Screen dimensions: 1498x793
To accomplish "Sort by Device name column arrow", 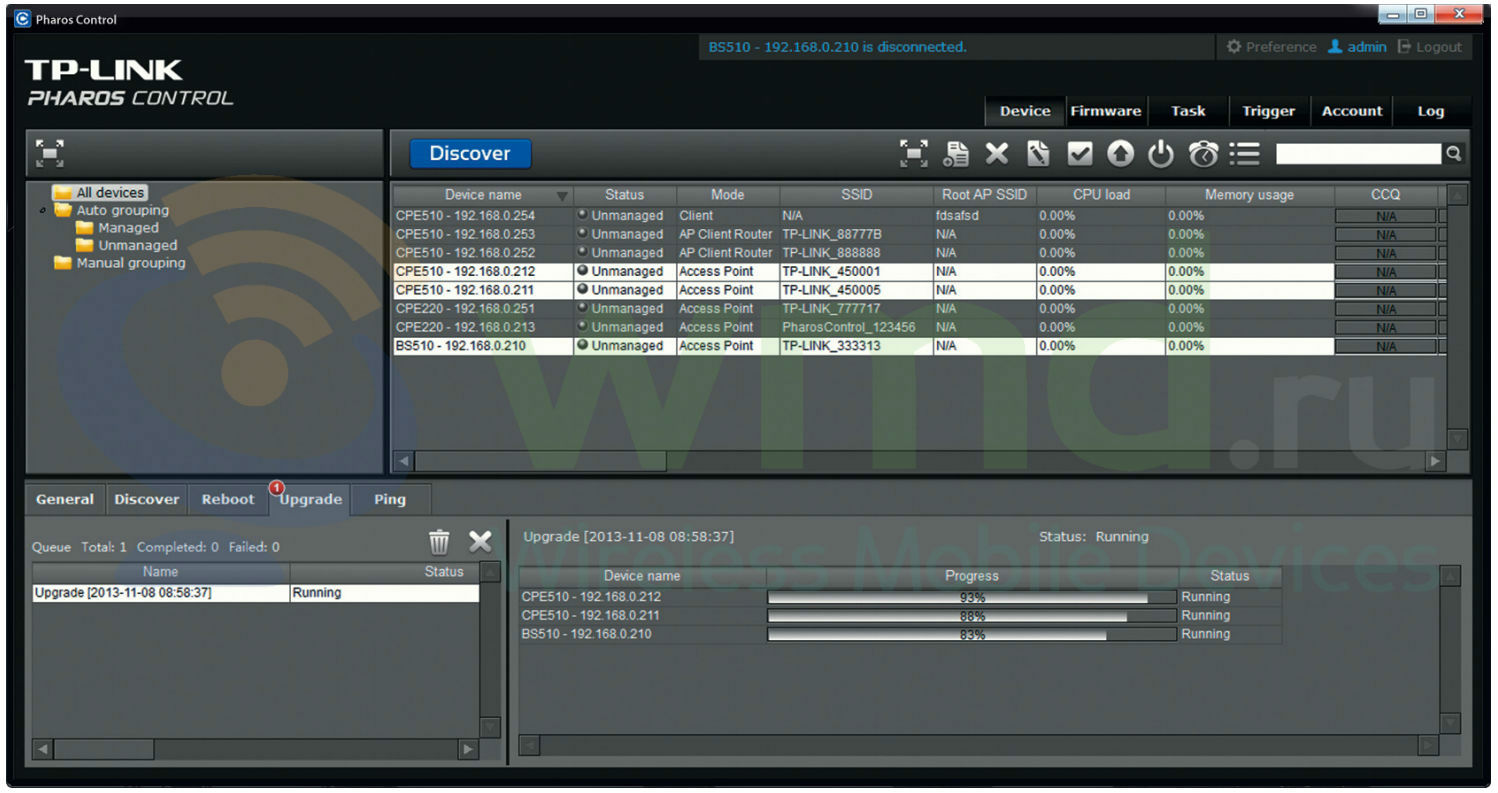I will (562, 196).
